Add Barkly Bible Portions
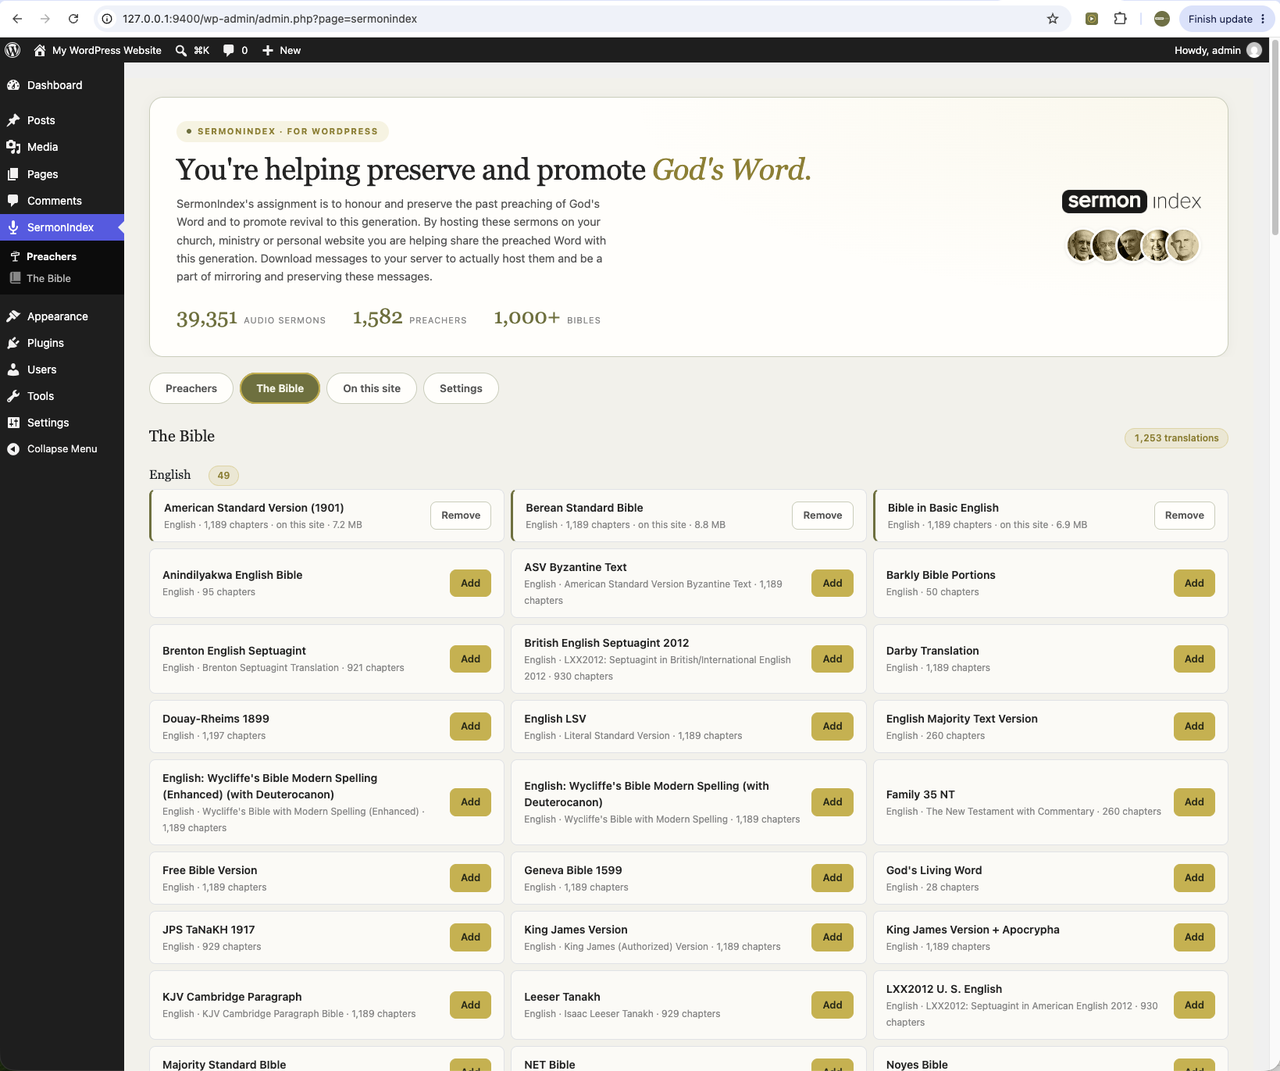Screen dimensions: 1280x1071 click(1194, 583)
